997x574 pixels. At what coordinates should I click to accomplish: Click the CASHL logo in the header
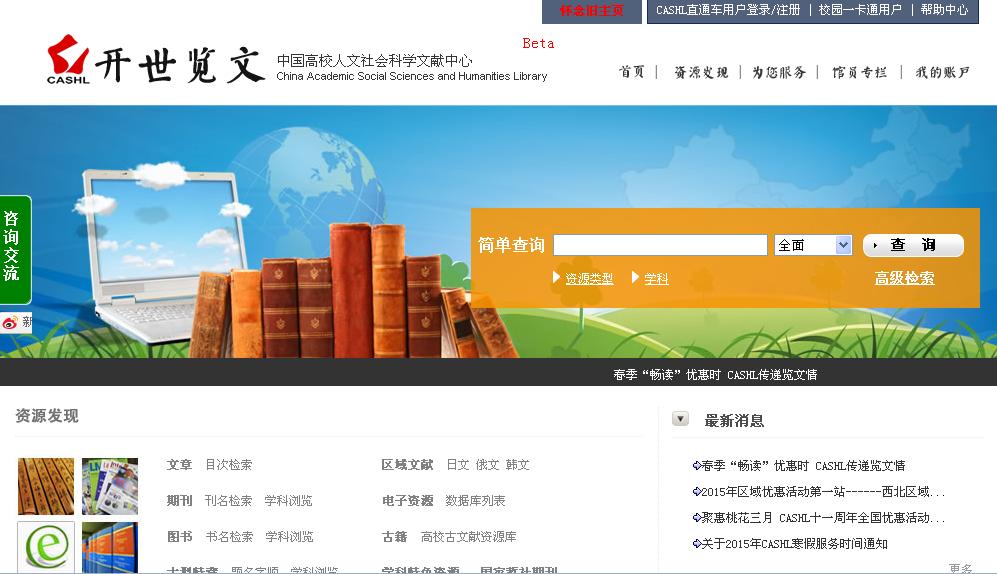point(68,60)
